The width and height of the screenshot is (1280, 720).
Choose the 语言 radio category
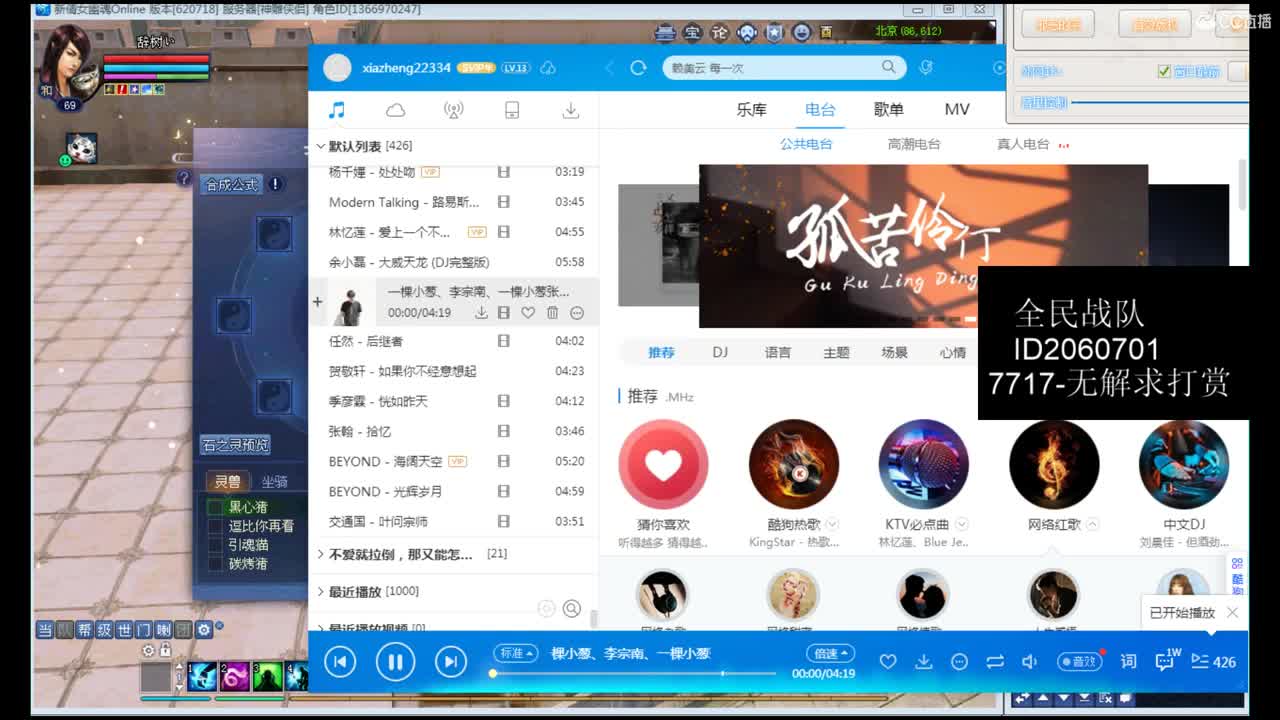tap(778, 352)
